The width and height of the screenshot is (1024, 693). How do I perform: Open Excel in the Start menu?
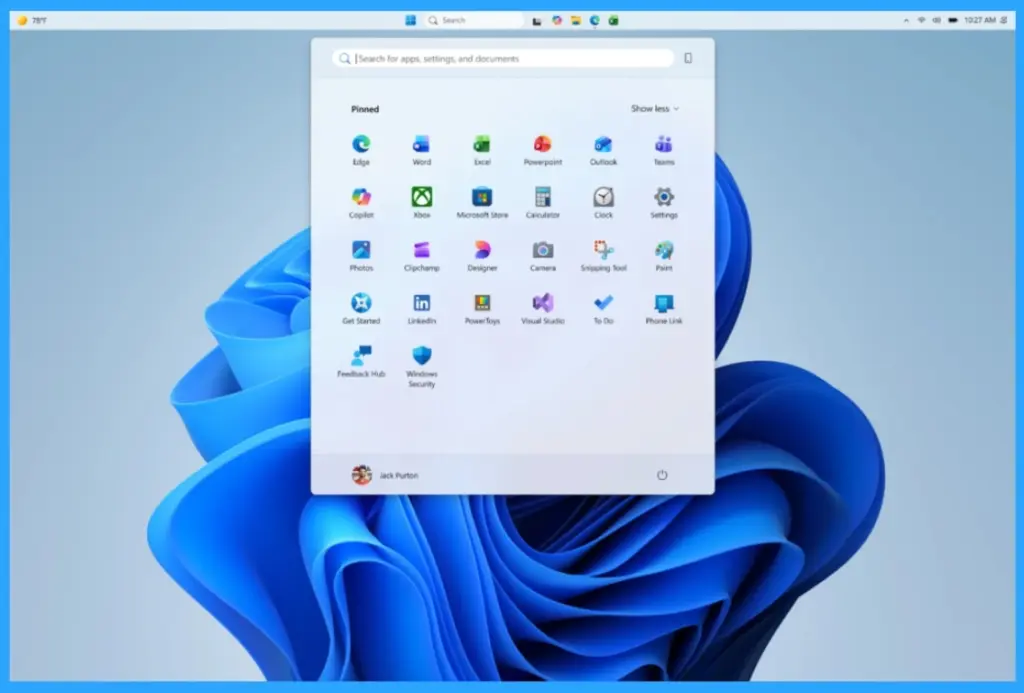(x=482, y=150)
